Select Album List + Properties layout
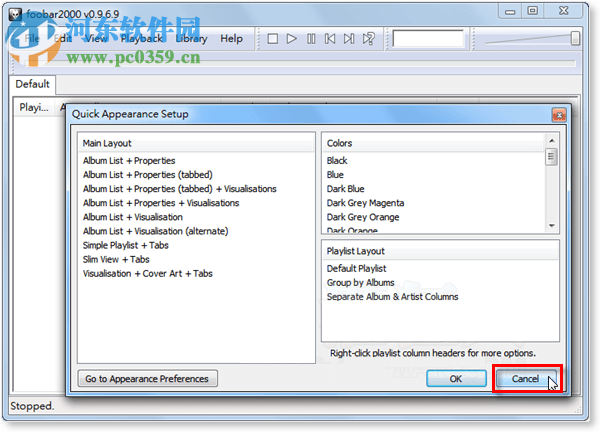 tap(129, 161)
